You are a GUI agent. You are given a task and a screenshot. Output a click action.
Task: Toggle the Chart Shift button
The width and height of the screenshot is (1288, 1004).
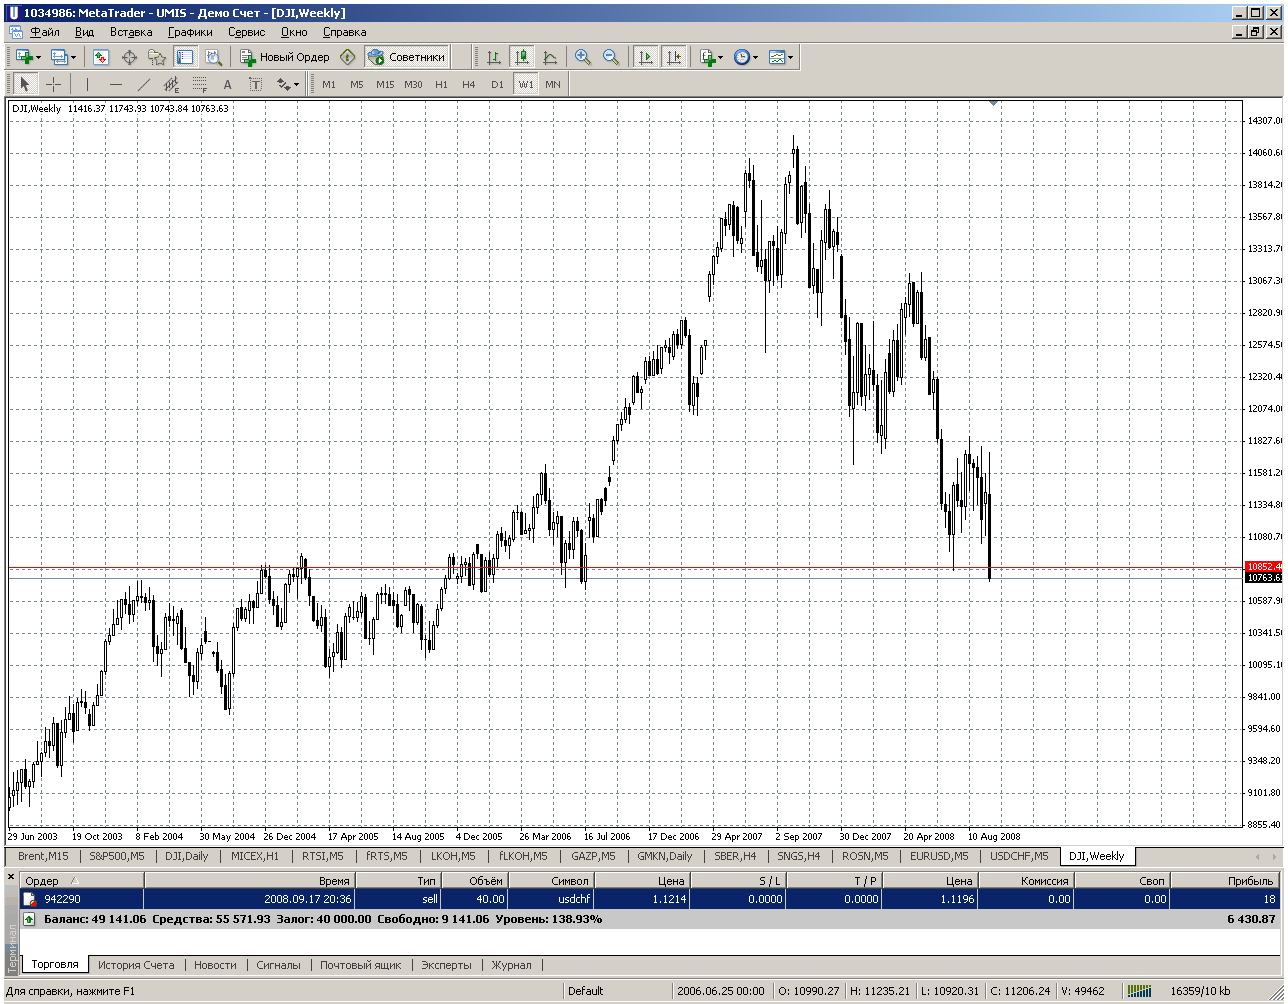[674, 57]
